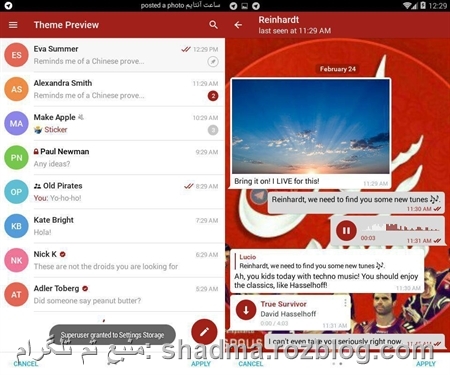
Task: Tap the red pencil compose button
Action: point(204,332)
